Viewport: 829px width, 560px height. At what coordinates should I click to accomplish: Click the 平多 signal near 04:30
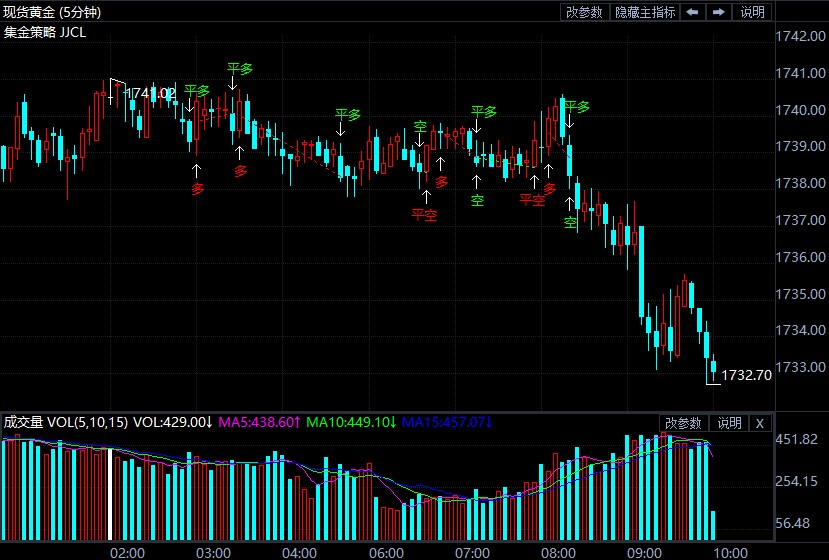pyautogui.click(x=347, y=114)
